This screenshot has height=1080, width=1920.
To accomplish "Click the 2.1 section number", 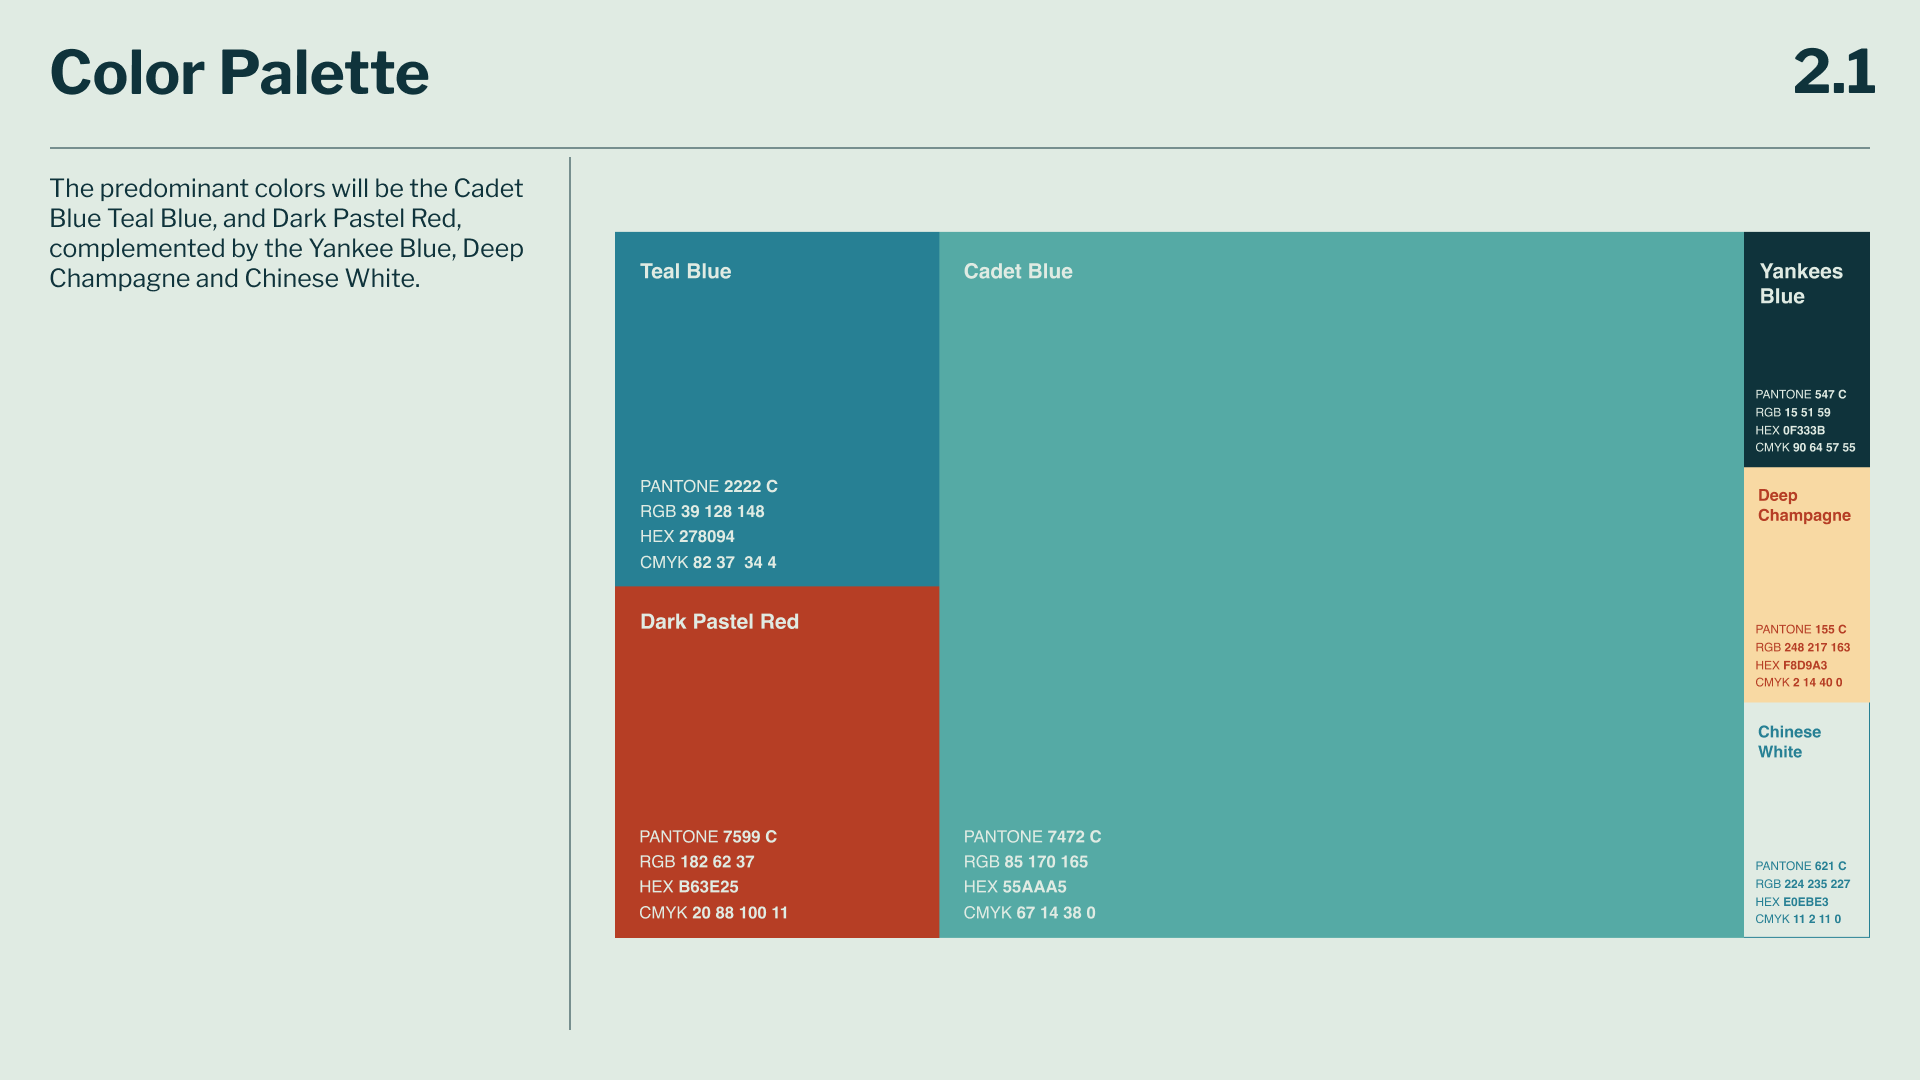I will coord(1833,73).
